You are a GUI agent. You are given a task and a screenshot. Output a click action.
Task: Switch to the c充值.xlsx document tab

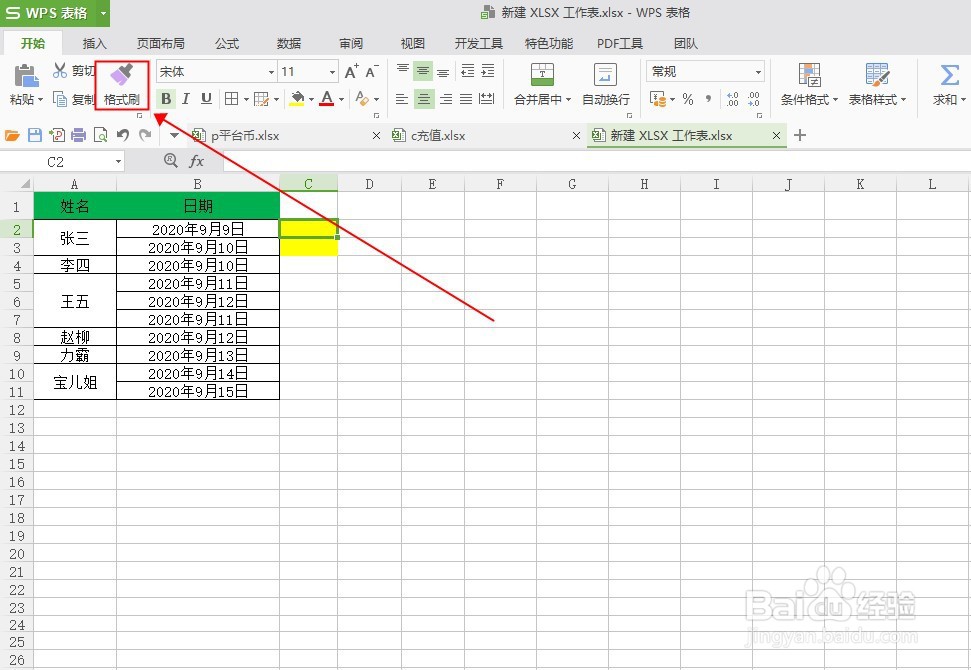coord(438,136)
